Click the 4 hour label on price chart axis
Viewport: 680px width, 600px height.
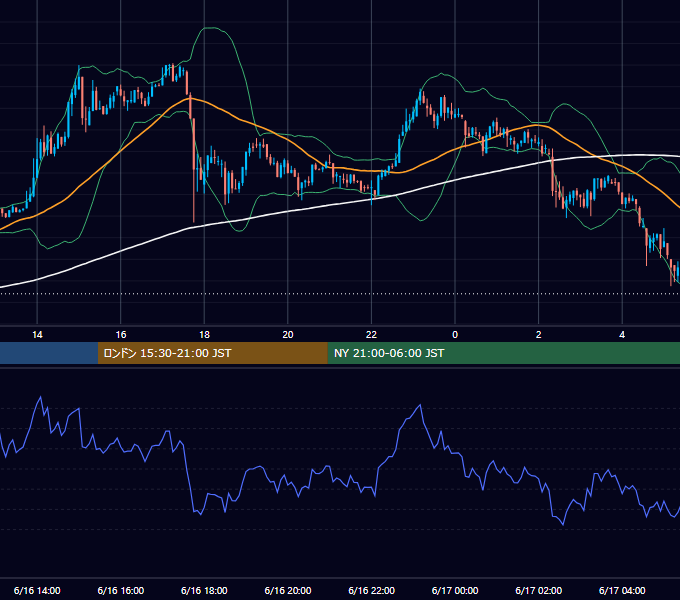622,335
